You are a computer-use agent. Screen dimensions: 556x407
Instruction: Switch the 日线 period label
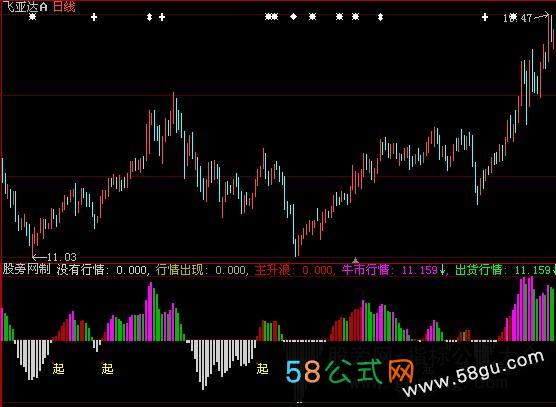pos(65,6)
